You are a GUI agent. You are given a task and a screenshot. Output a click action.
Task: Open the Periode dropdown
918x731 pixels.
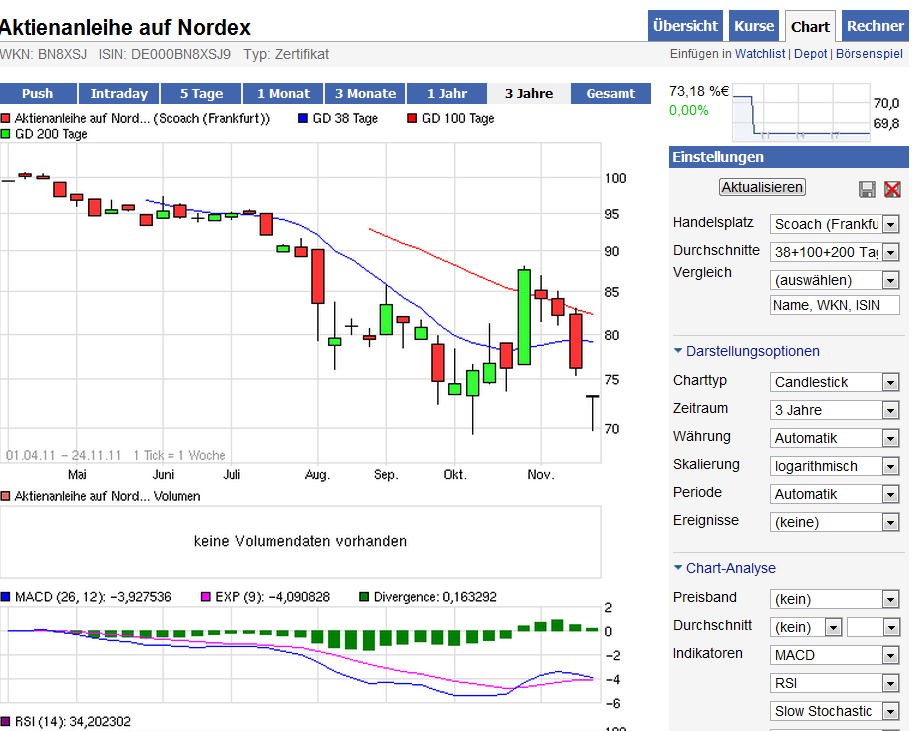tap(834, 495)
